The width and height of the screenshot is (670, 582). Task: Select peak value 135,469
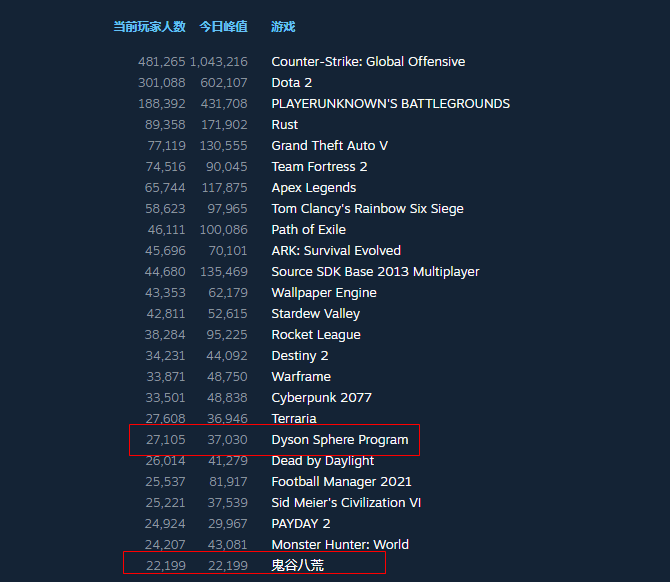tap(223, 272)
